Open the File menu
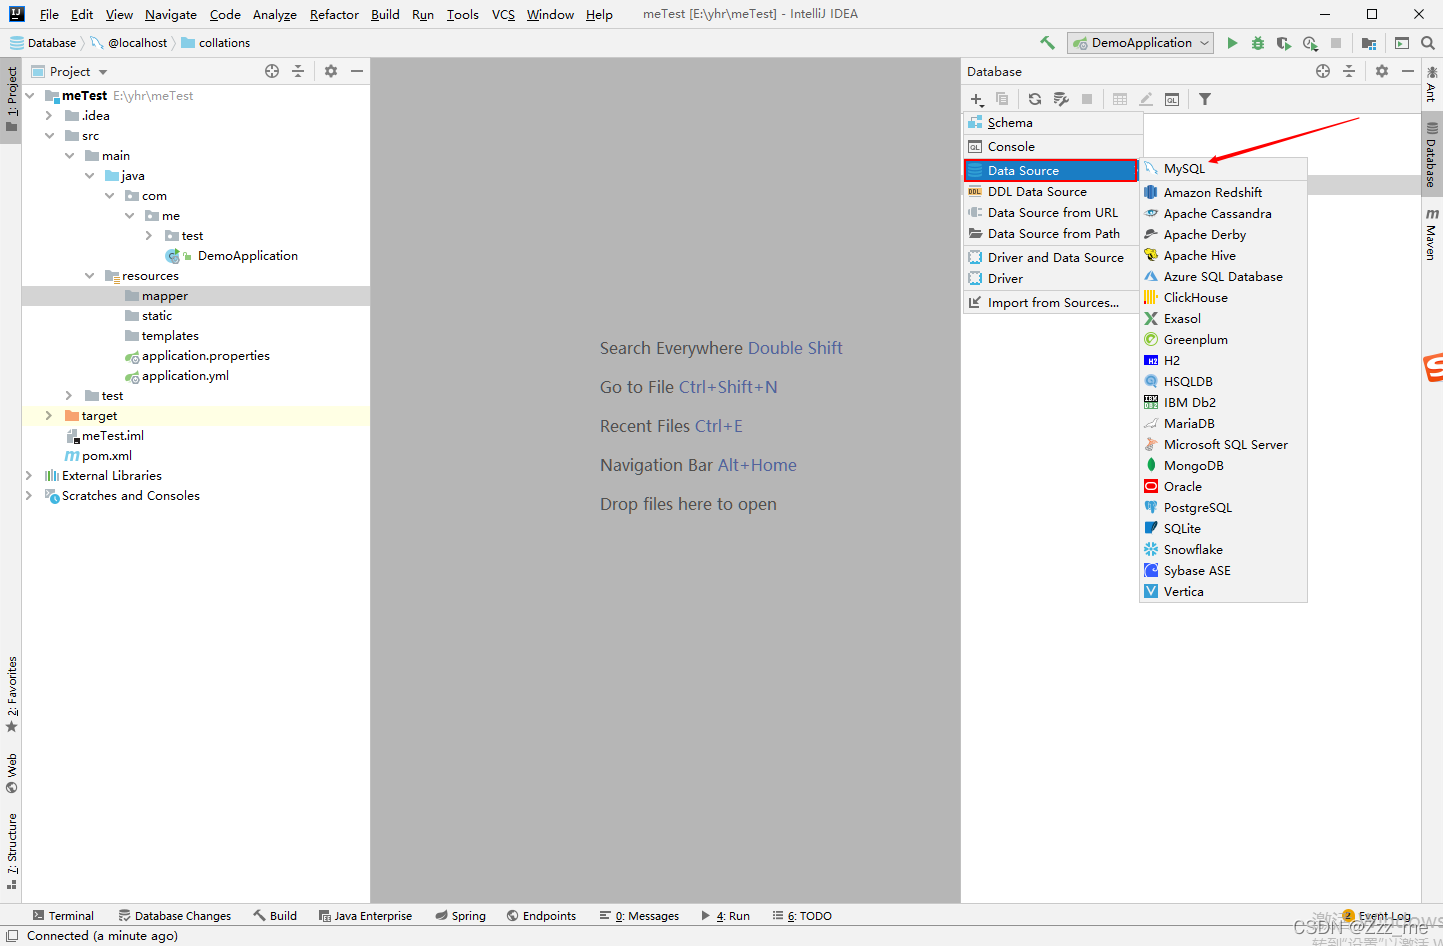Image resolution: width=1443 pixels, height=946 pixels. coord(49,14)
